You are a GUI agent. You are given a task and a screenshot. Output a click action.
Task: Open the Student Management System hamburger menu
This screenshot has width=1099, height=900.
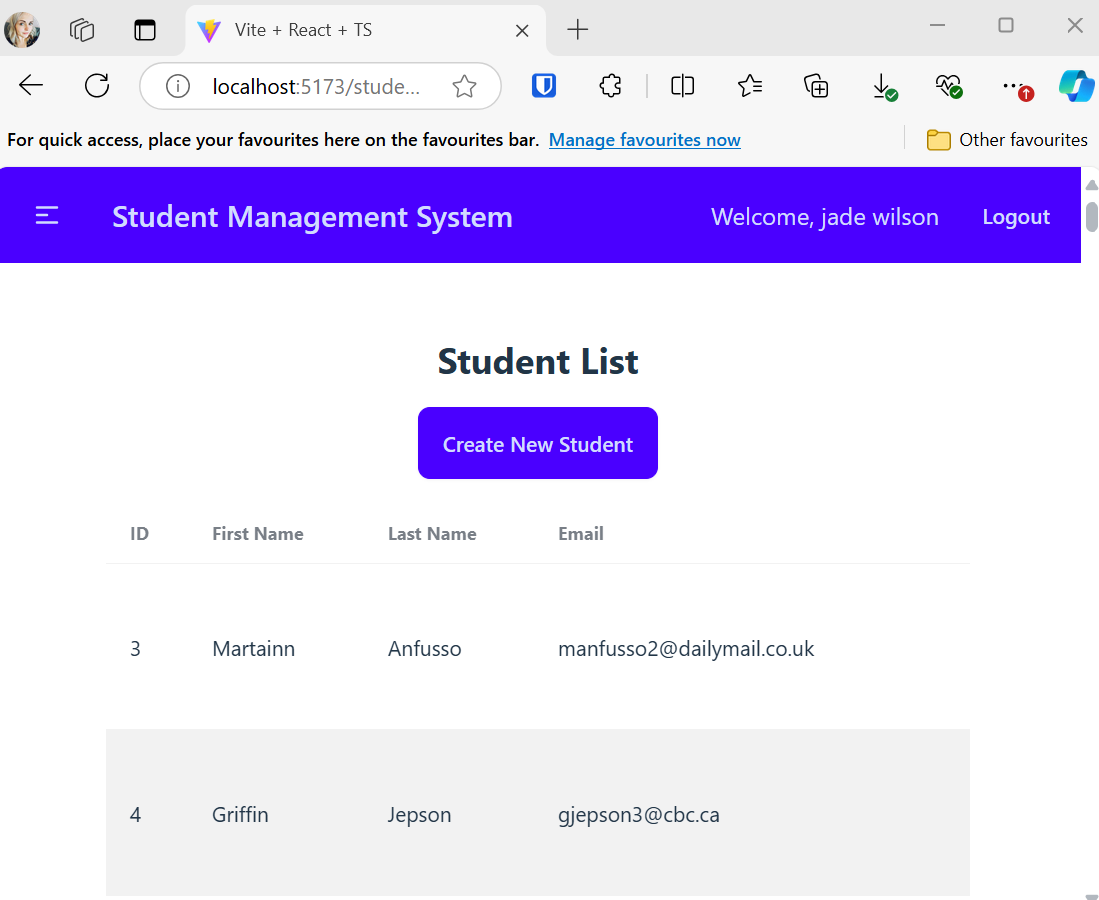(x=46, y=215)
